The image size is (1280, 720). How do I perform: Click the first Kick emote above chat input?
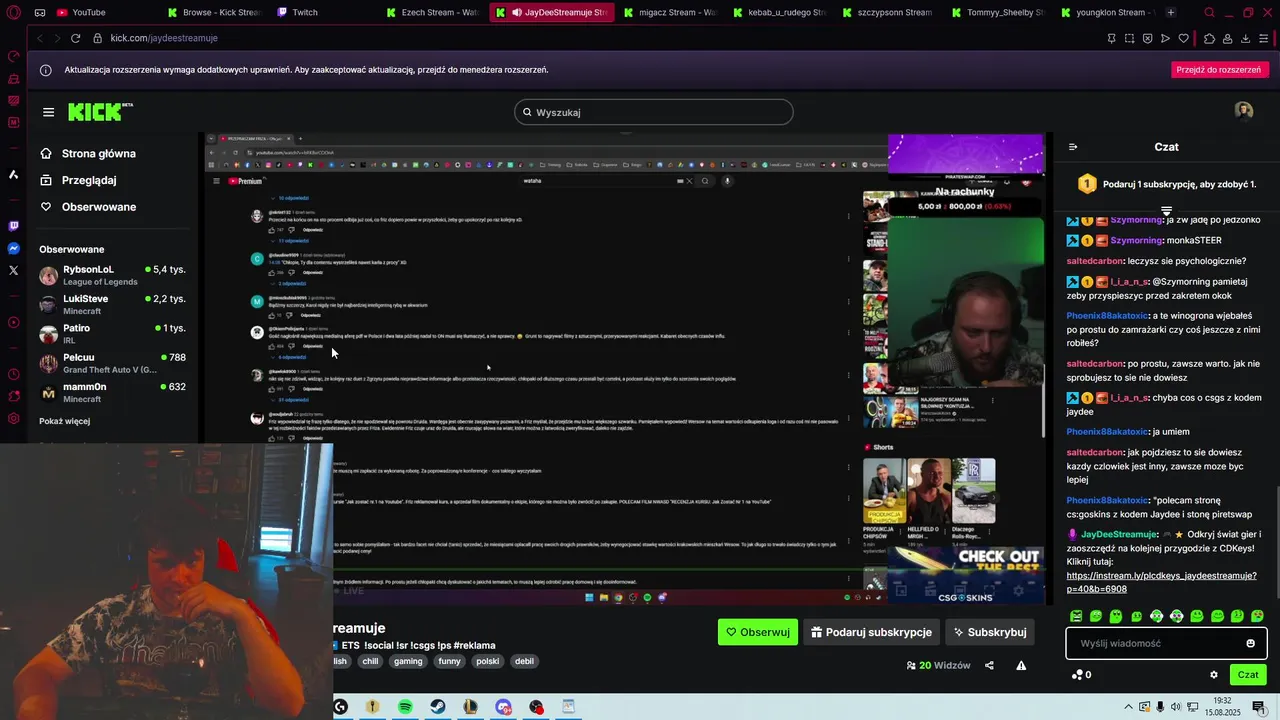coord(1076,616)
